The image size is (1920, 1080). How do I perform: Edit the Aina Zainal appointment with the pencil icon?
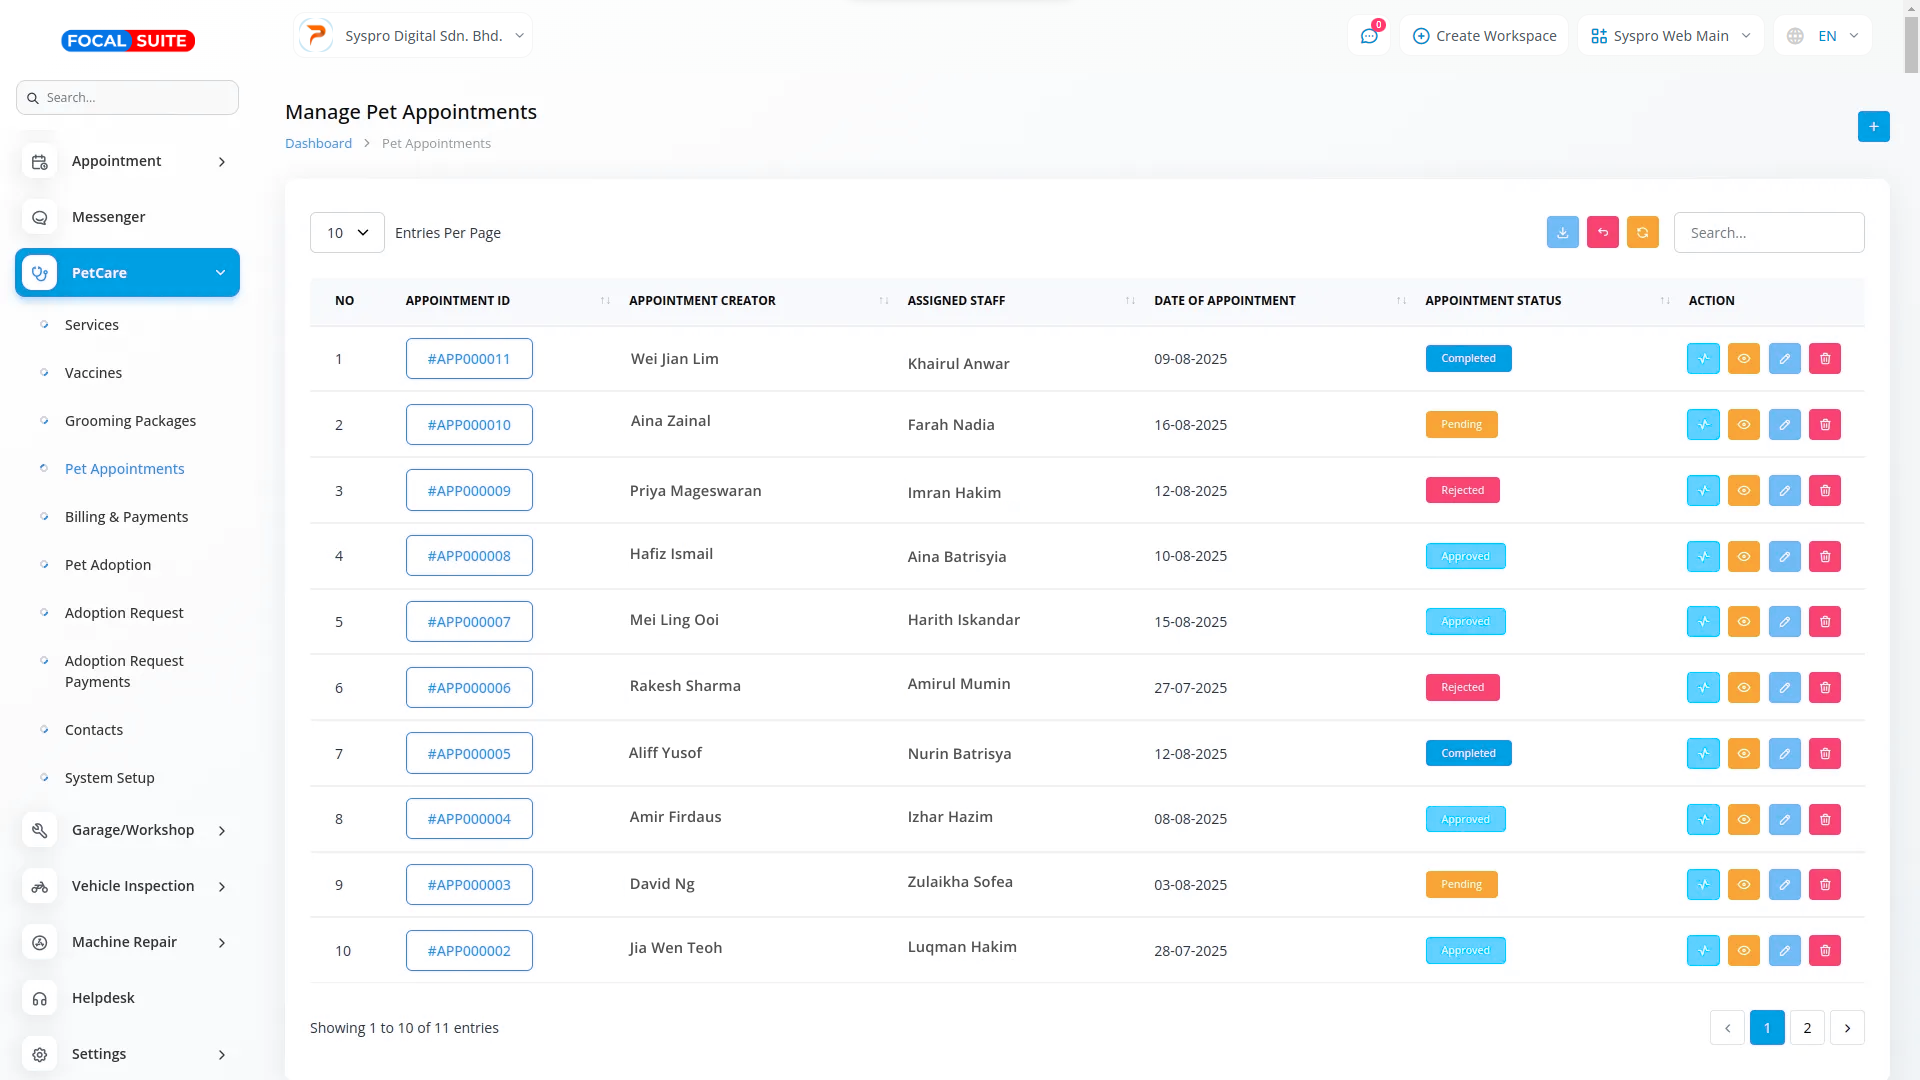[x=1784, y=425]
